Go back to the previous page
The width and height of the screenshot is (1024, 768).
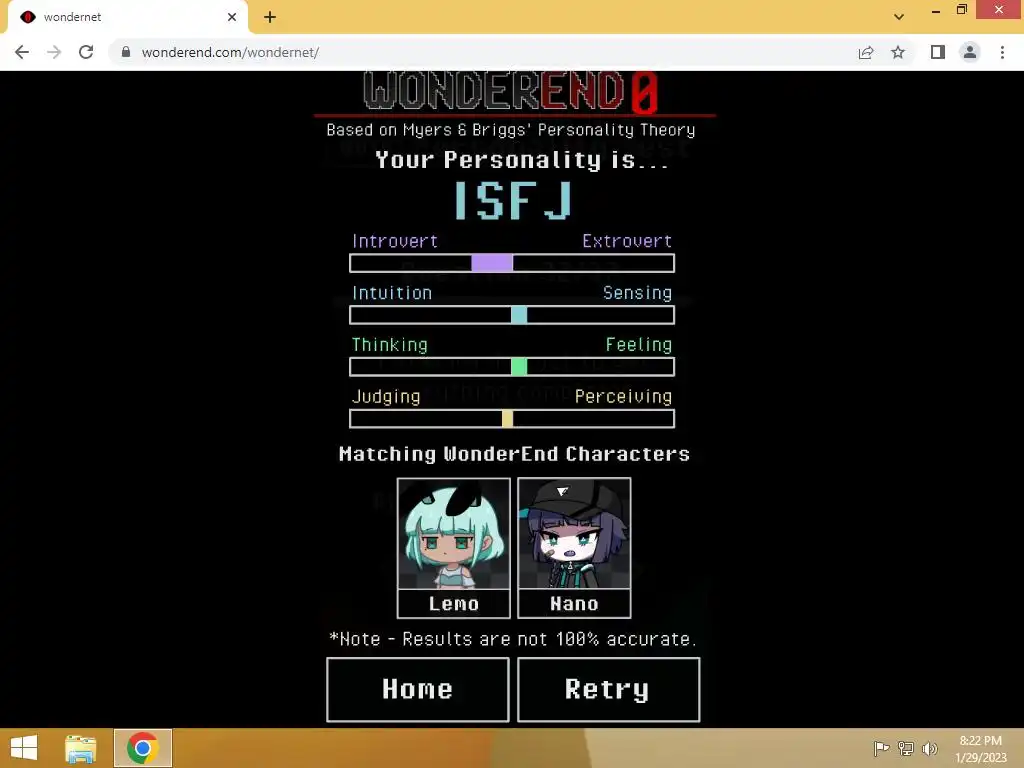pyautogui.click(x=22, y=52)
